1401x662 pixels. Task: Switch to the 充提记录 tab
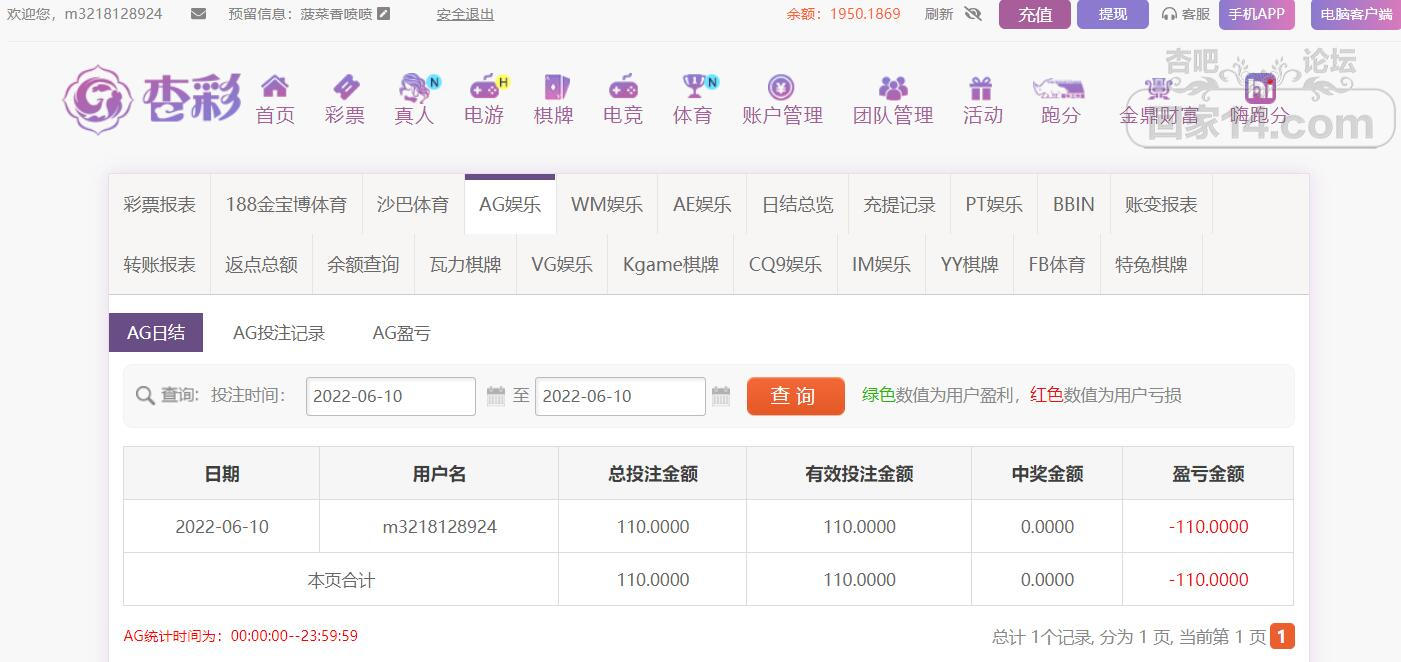(x=899, y=204)
